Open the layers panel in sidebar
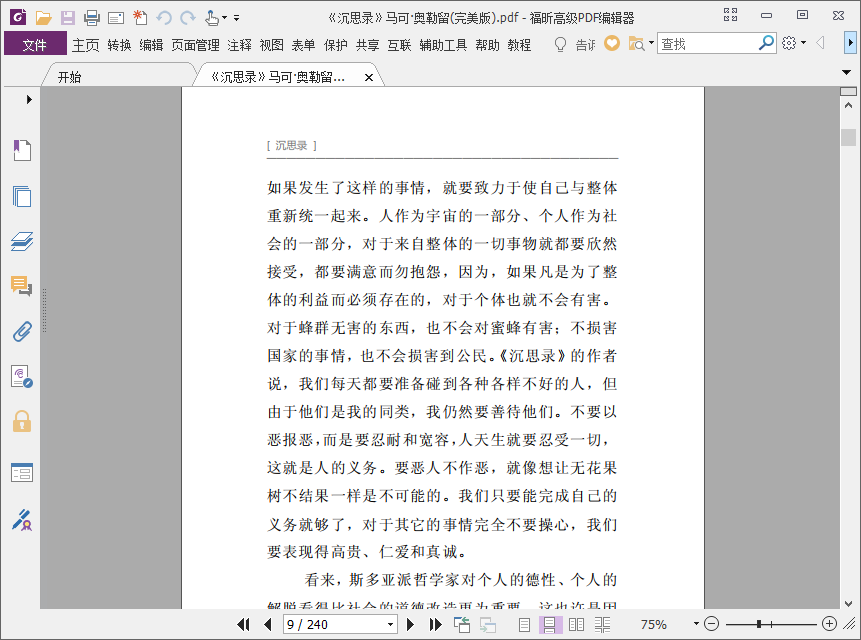Screen dimensions: 861x640 point(22,241)
